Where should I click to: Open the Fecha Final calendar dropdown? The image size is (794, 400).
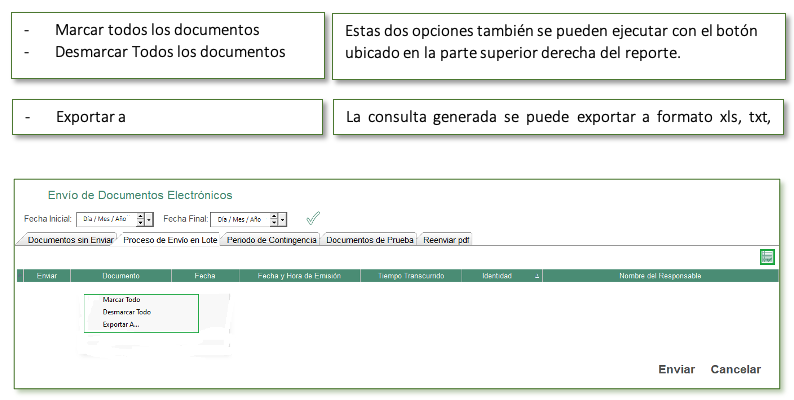coord(283,219)
